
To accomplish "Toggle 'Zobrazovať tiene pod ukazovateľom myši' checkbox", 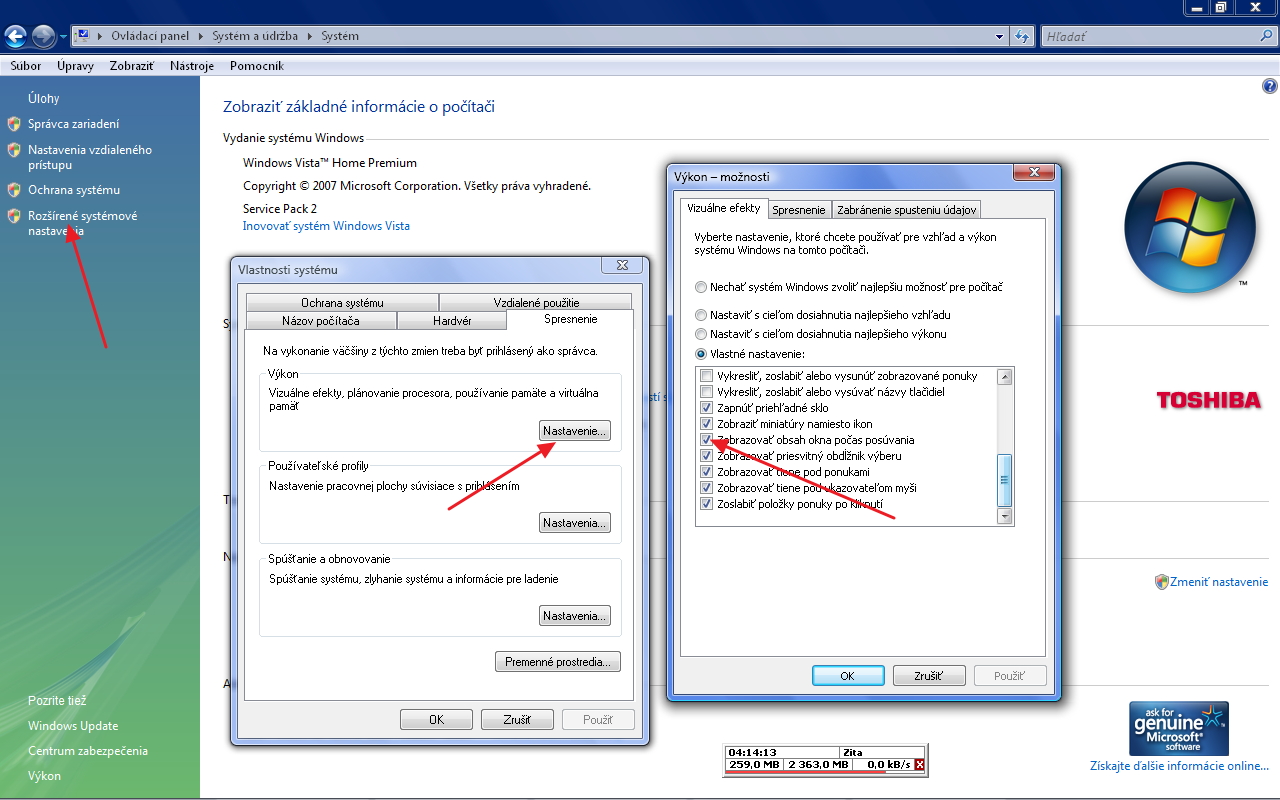I will point(707,488).
